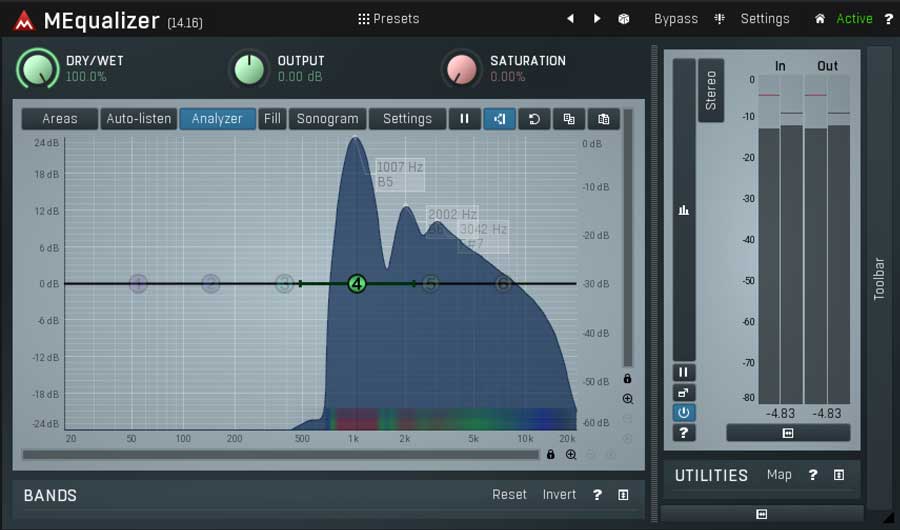Select EQ band 6 node
The width and height of the screenshot is (900, 530).
pos(503,284)
